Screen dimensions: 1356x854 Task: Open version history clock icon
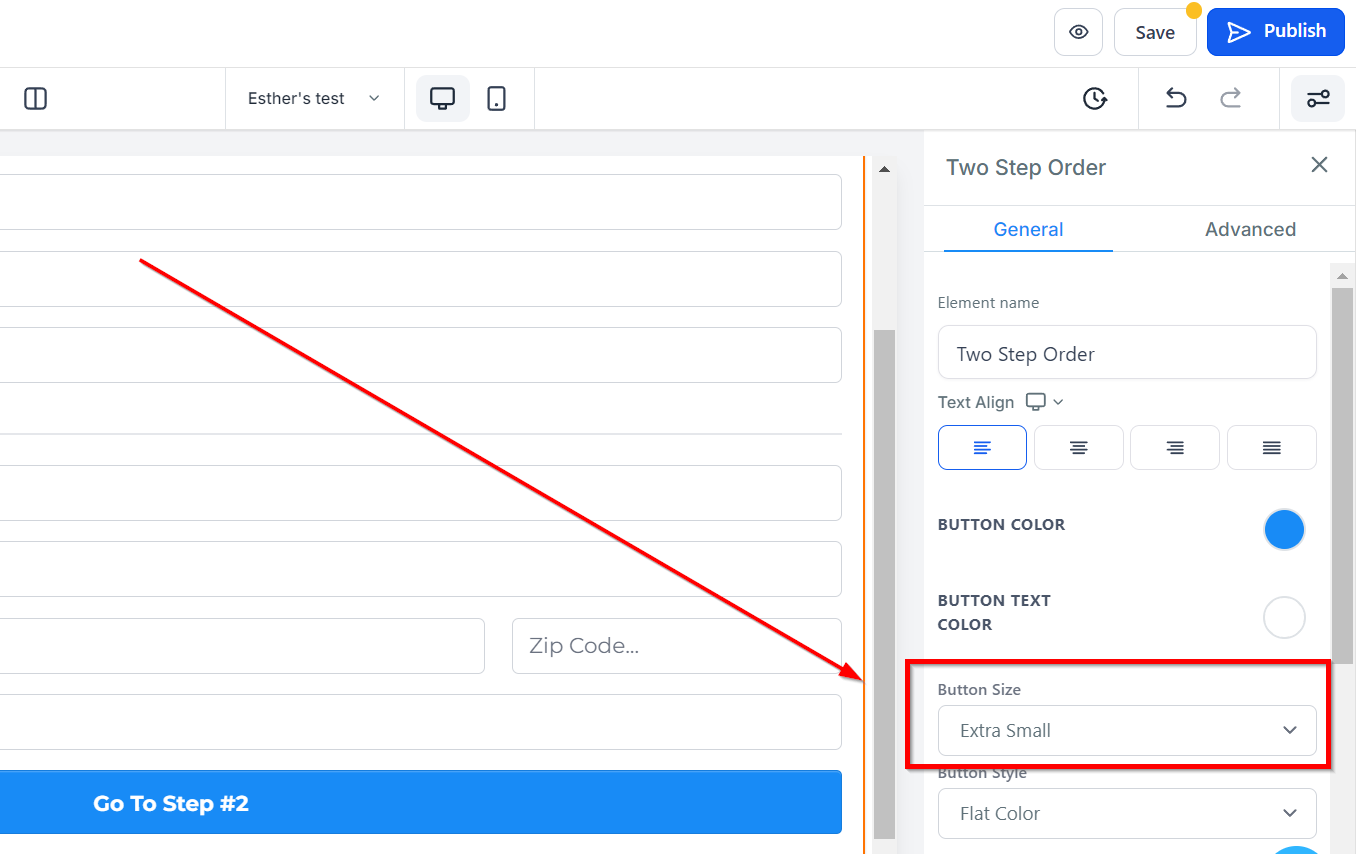(x=1095, y=98)
